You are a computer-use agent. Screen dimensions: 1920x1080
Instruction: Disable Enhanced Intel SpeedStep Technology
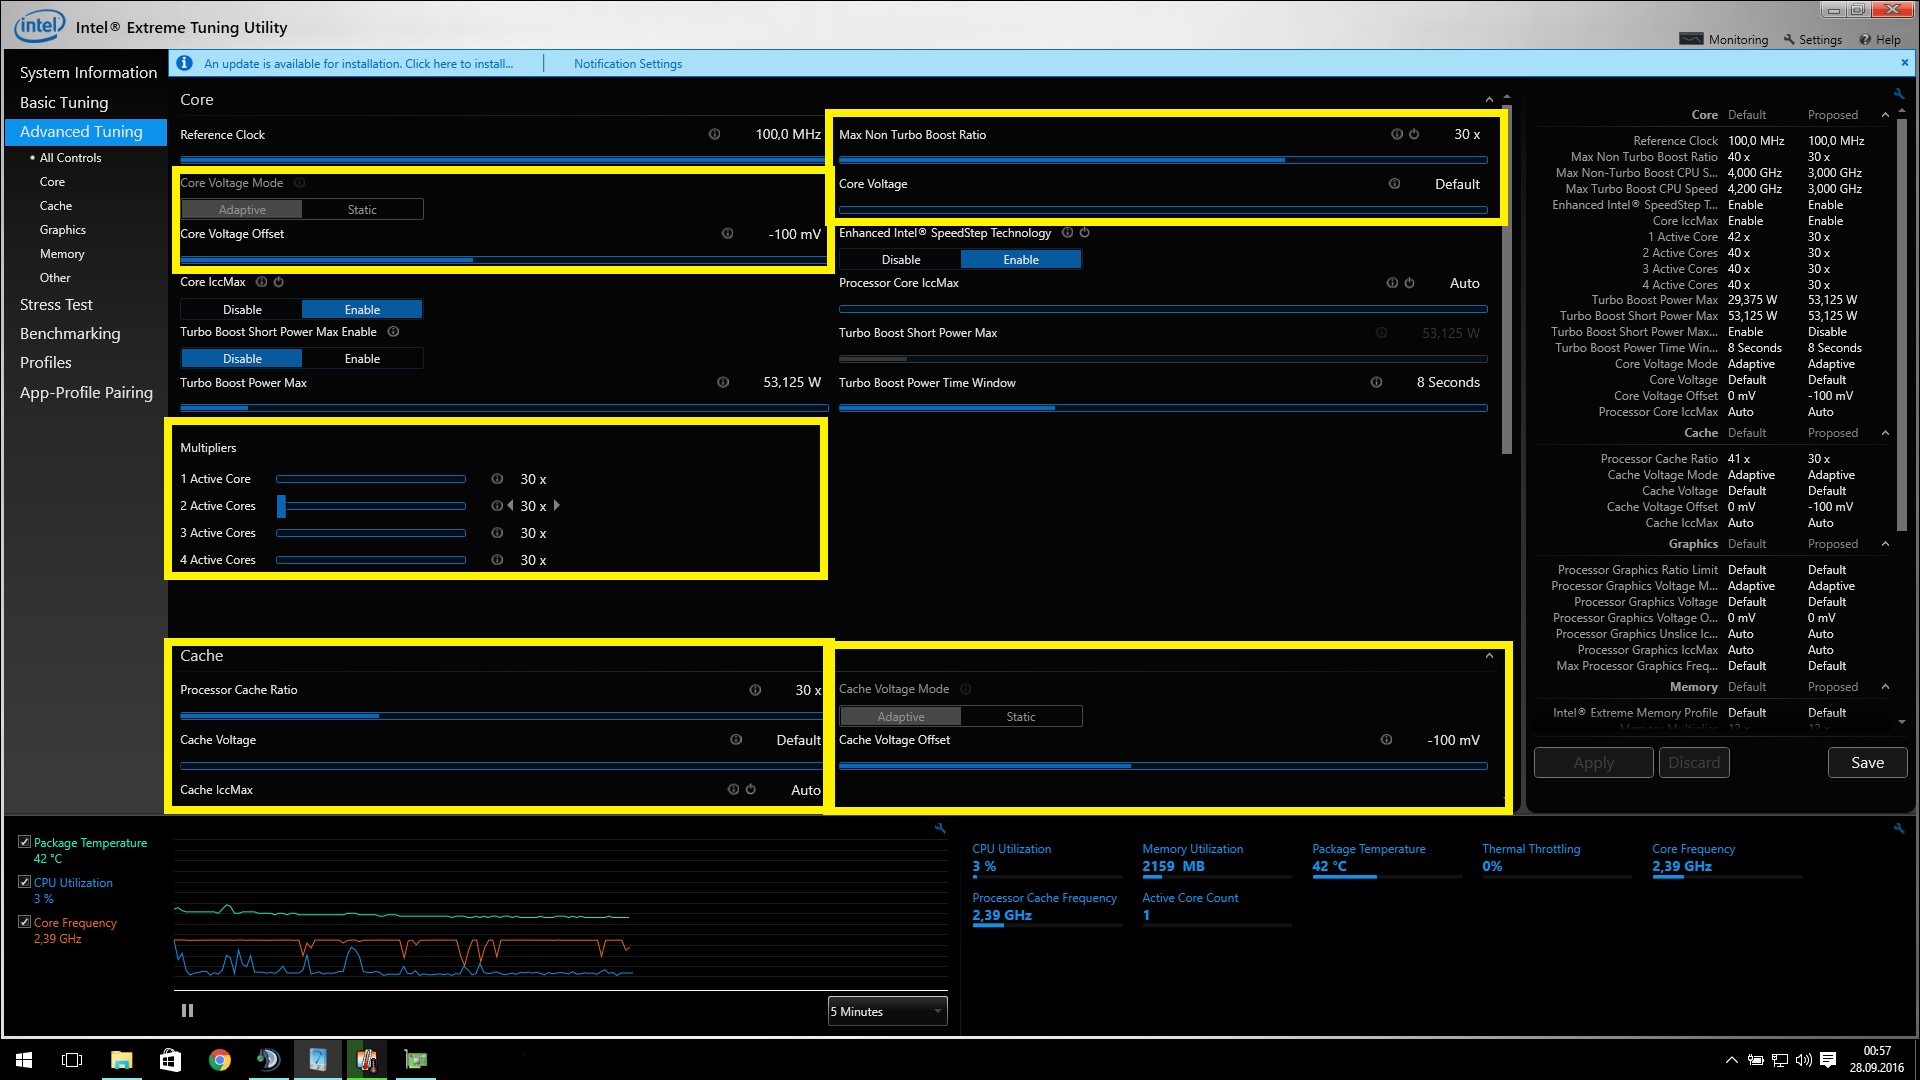click(x=900, y=260)
